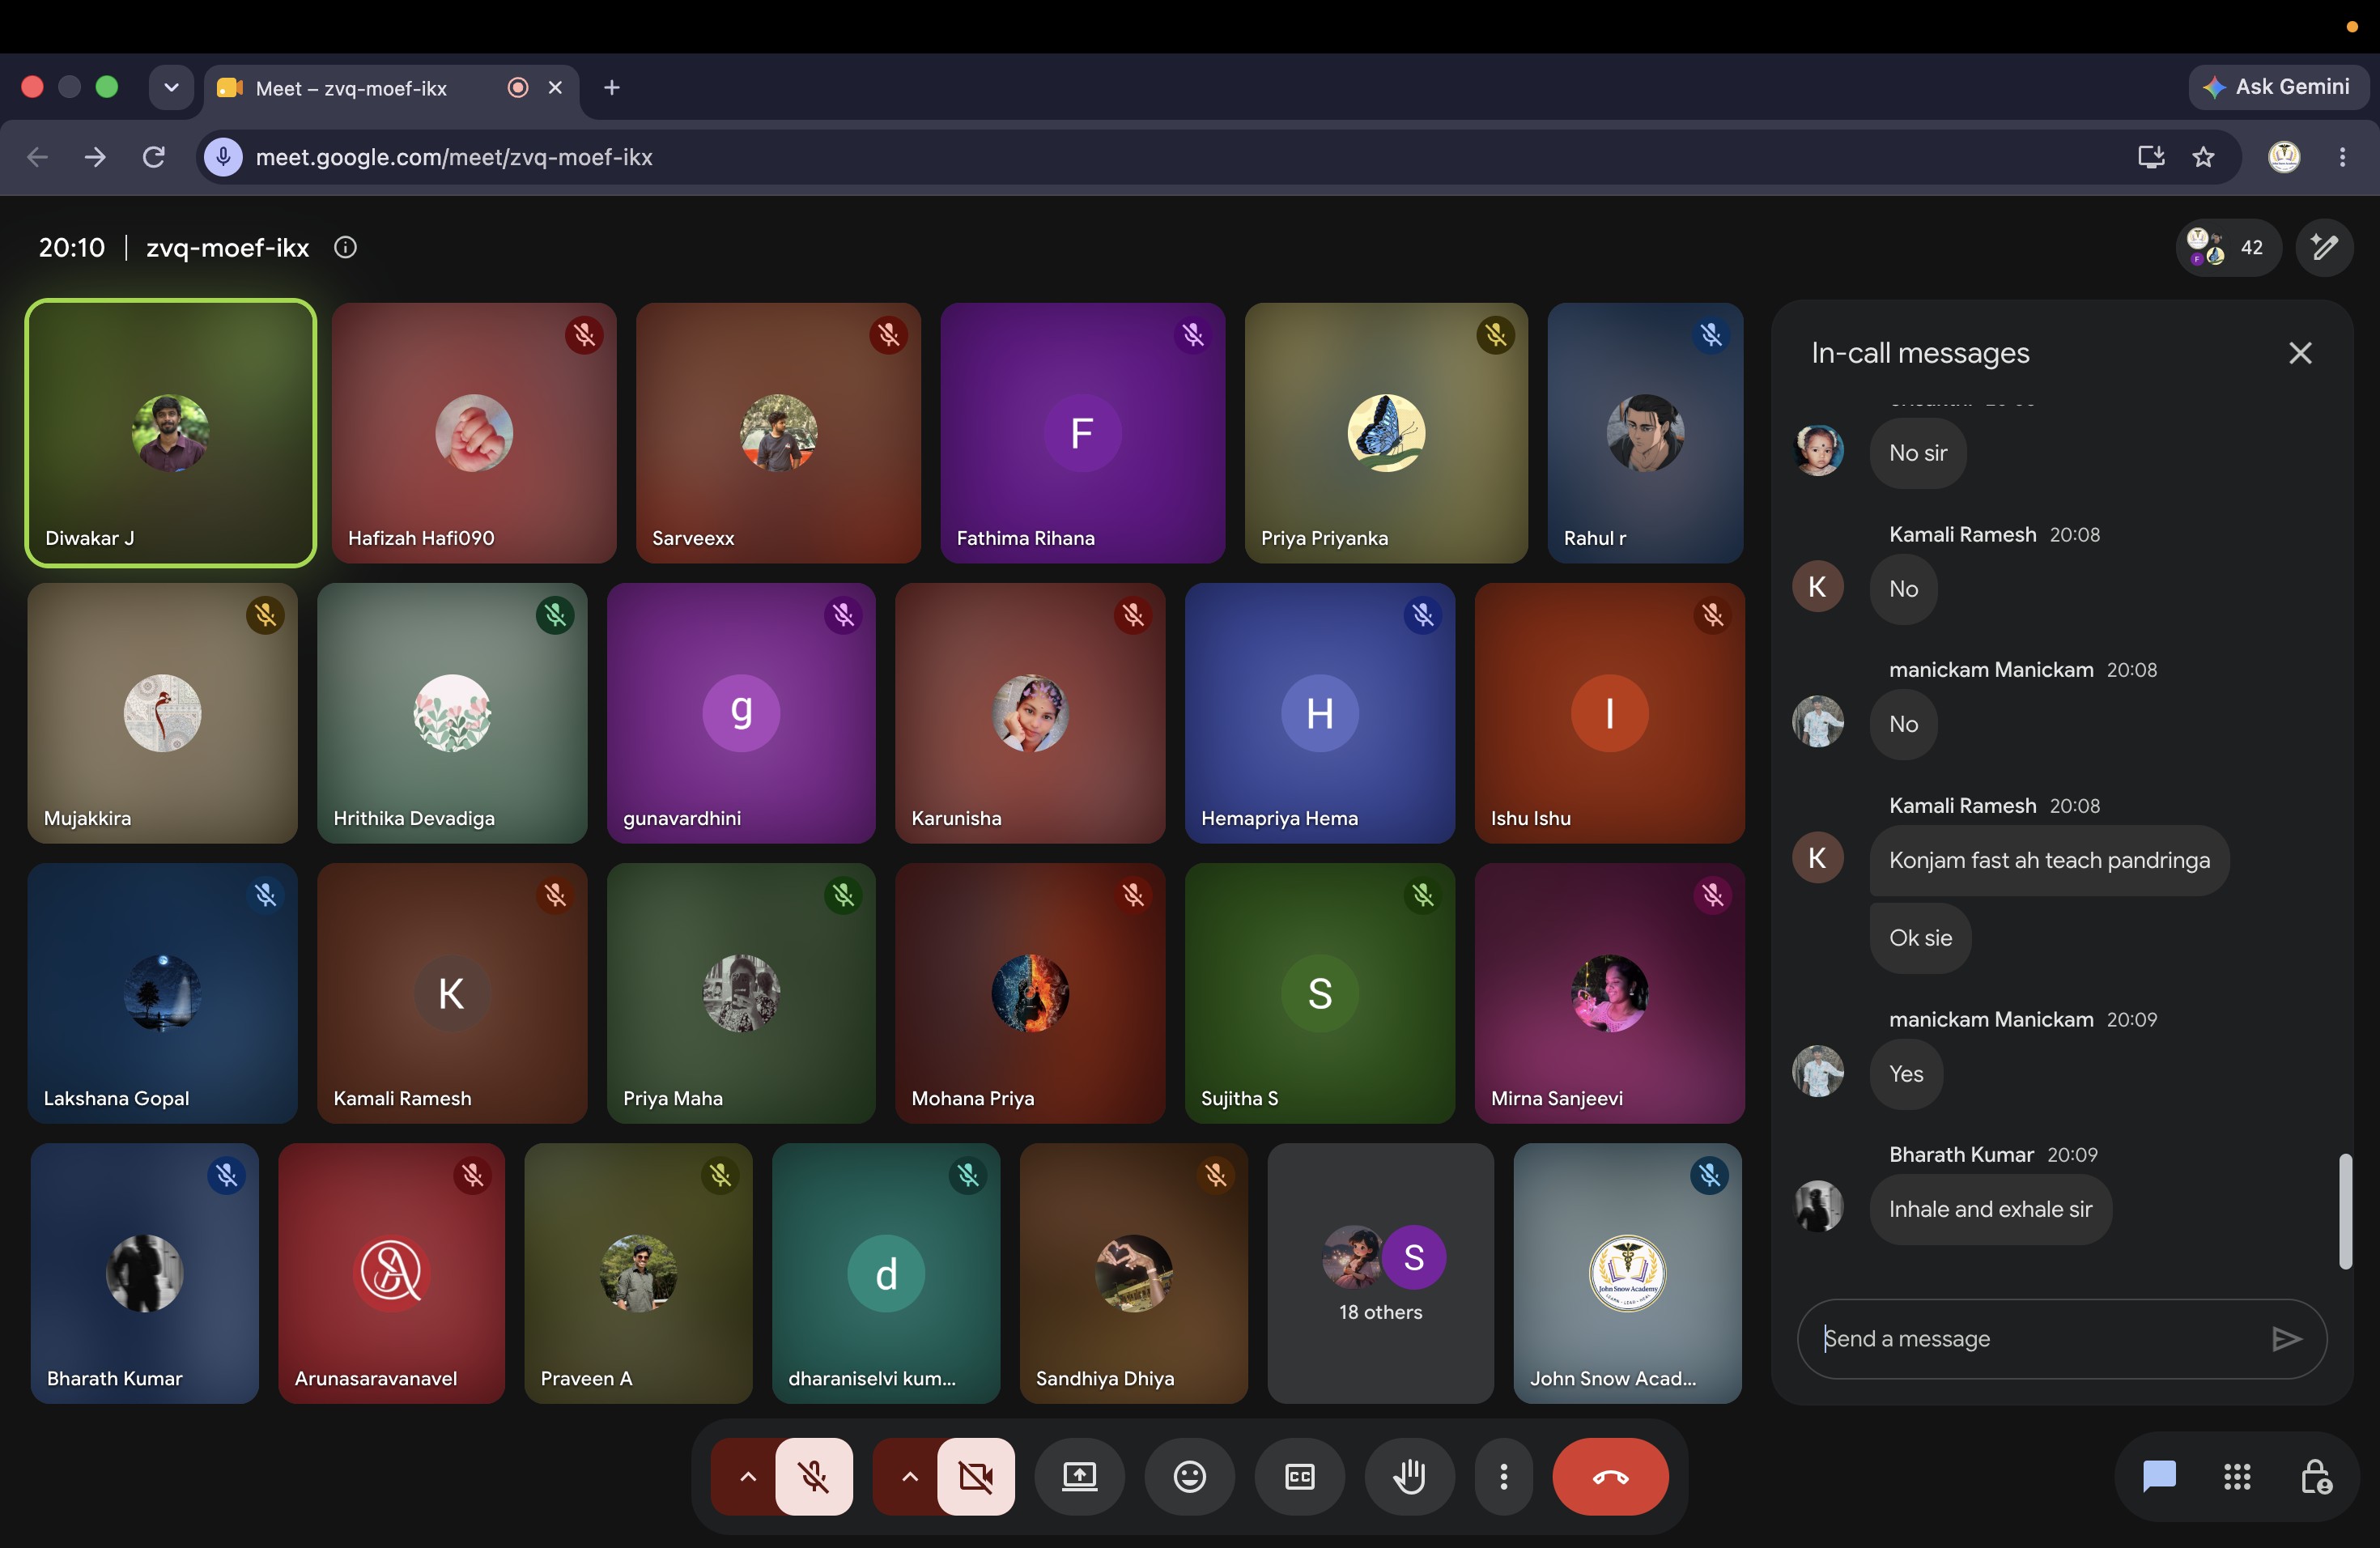Turn on the camera button

[x=976, y=1476]
